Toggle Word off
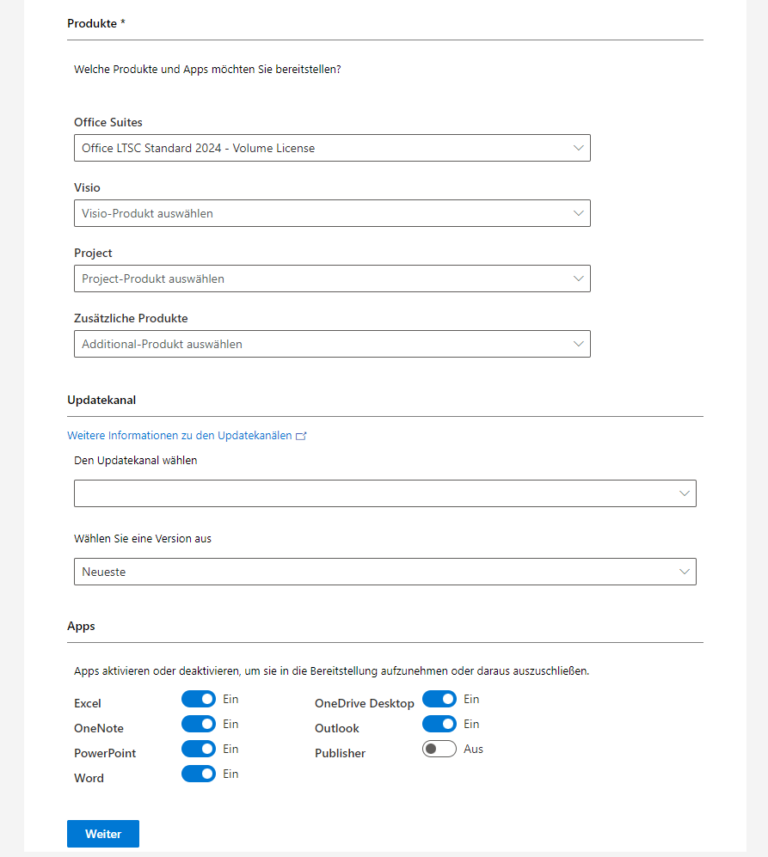This screenshot has width=768, height=857. [x=199, y=774]
